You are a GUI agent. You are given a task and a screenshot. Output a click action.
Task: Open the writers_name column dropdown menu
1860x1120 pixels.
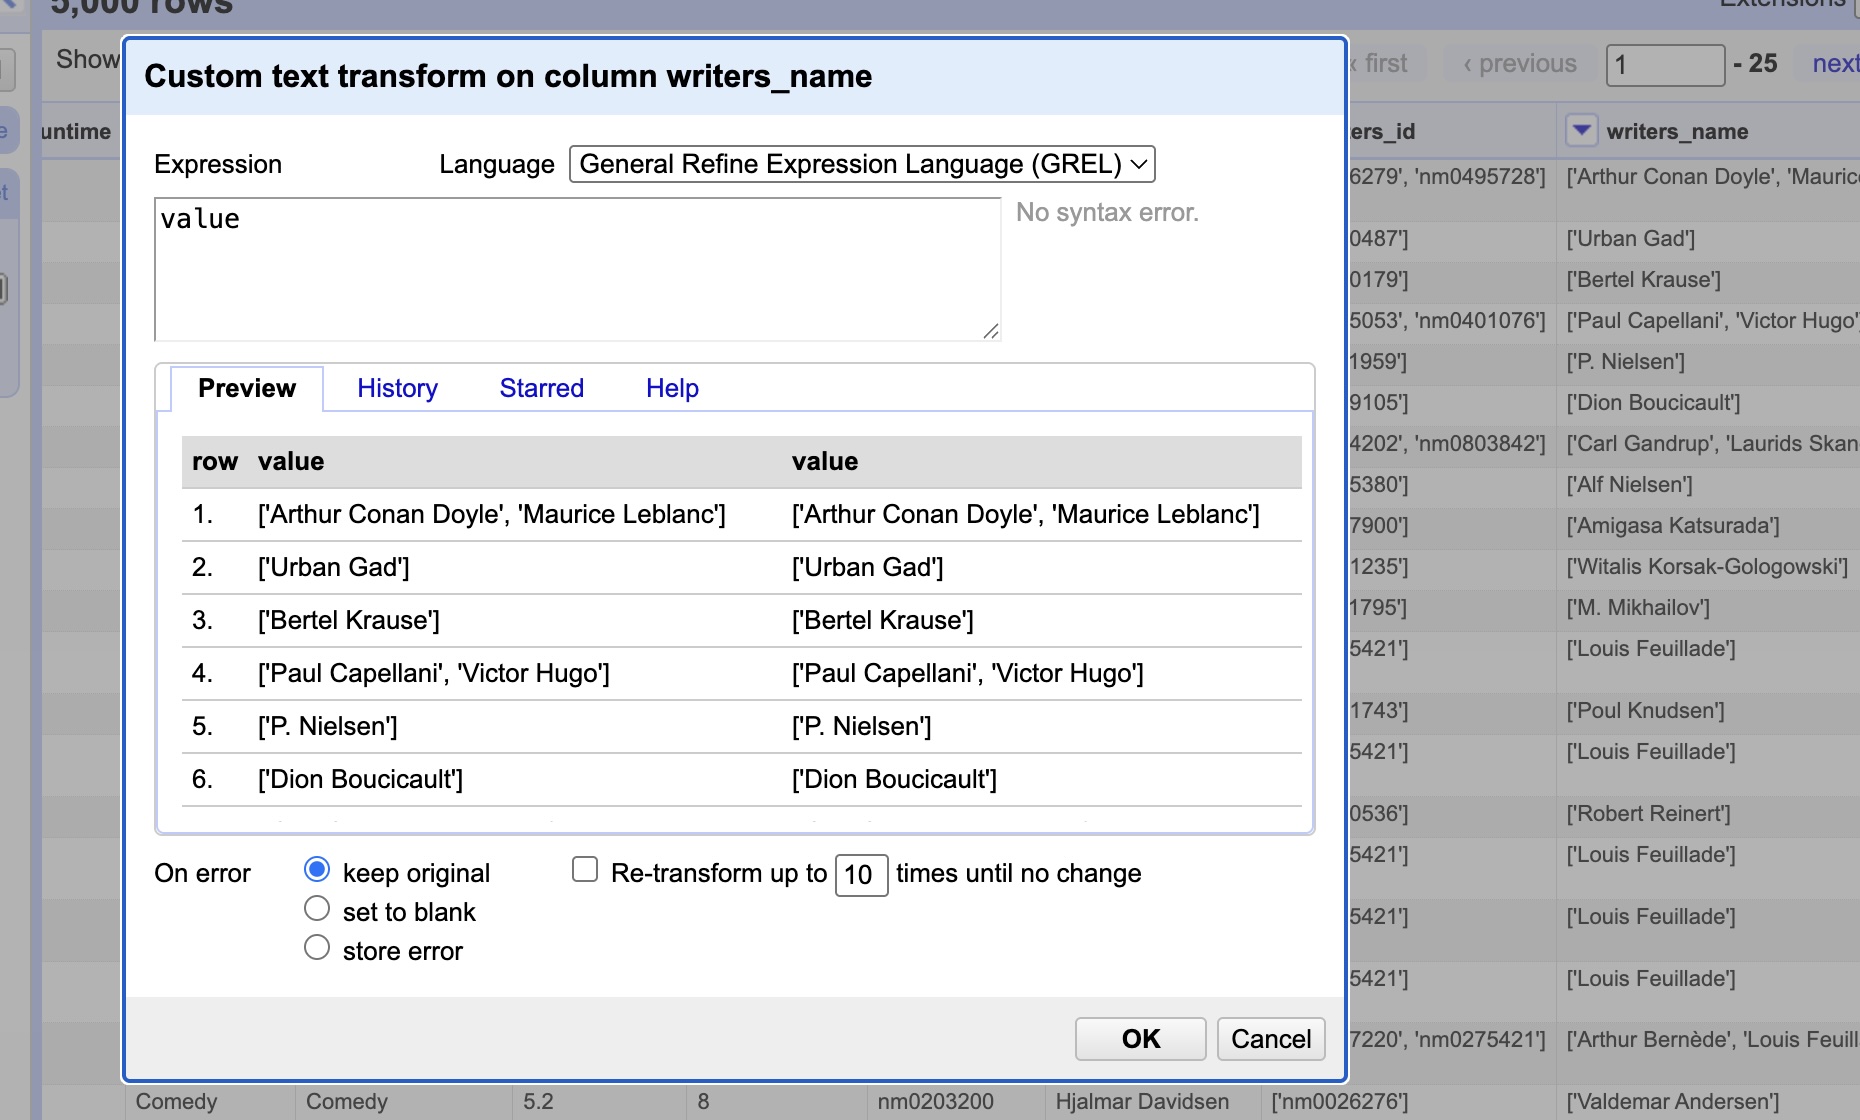[x=1581, y=130]
